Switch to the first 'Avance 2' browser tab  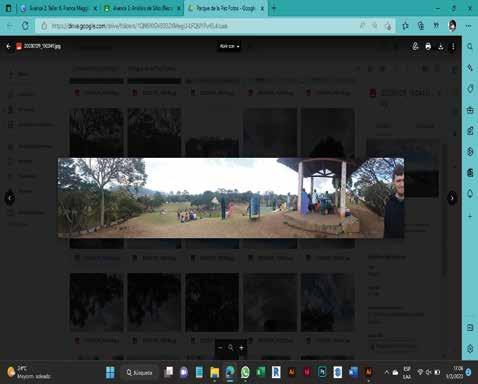pos(58,8)
